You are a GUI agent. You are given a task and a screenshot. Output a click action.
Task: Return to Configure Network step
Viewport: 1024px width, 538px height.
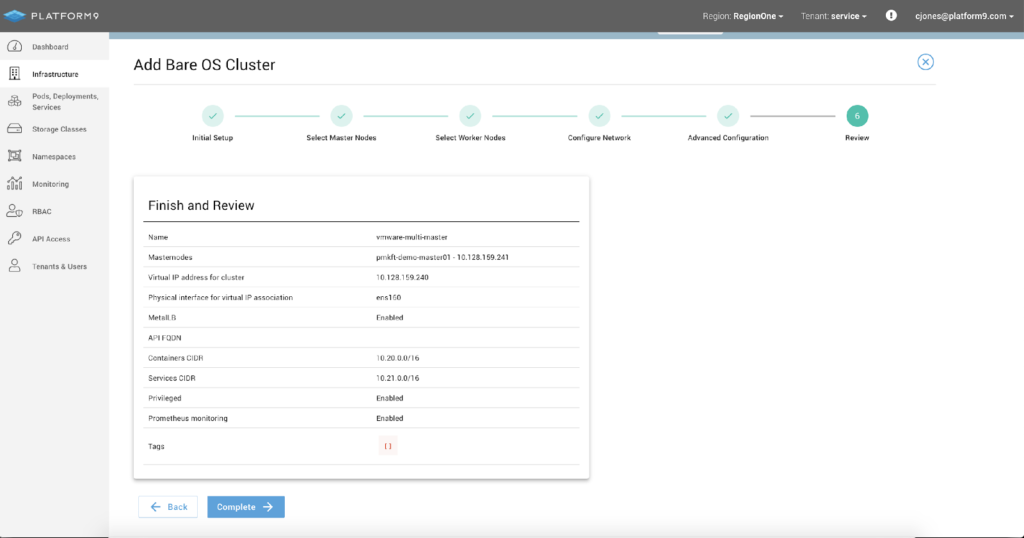pos(599,116)
